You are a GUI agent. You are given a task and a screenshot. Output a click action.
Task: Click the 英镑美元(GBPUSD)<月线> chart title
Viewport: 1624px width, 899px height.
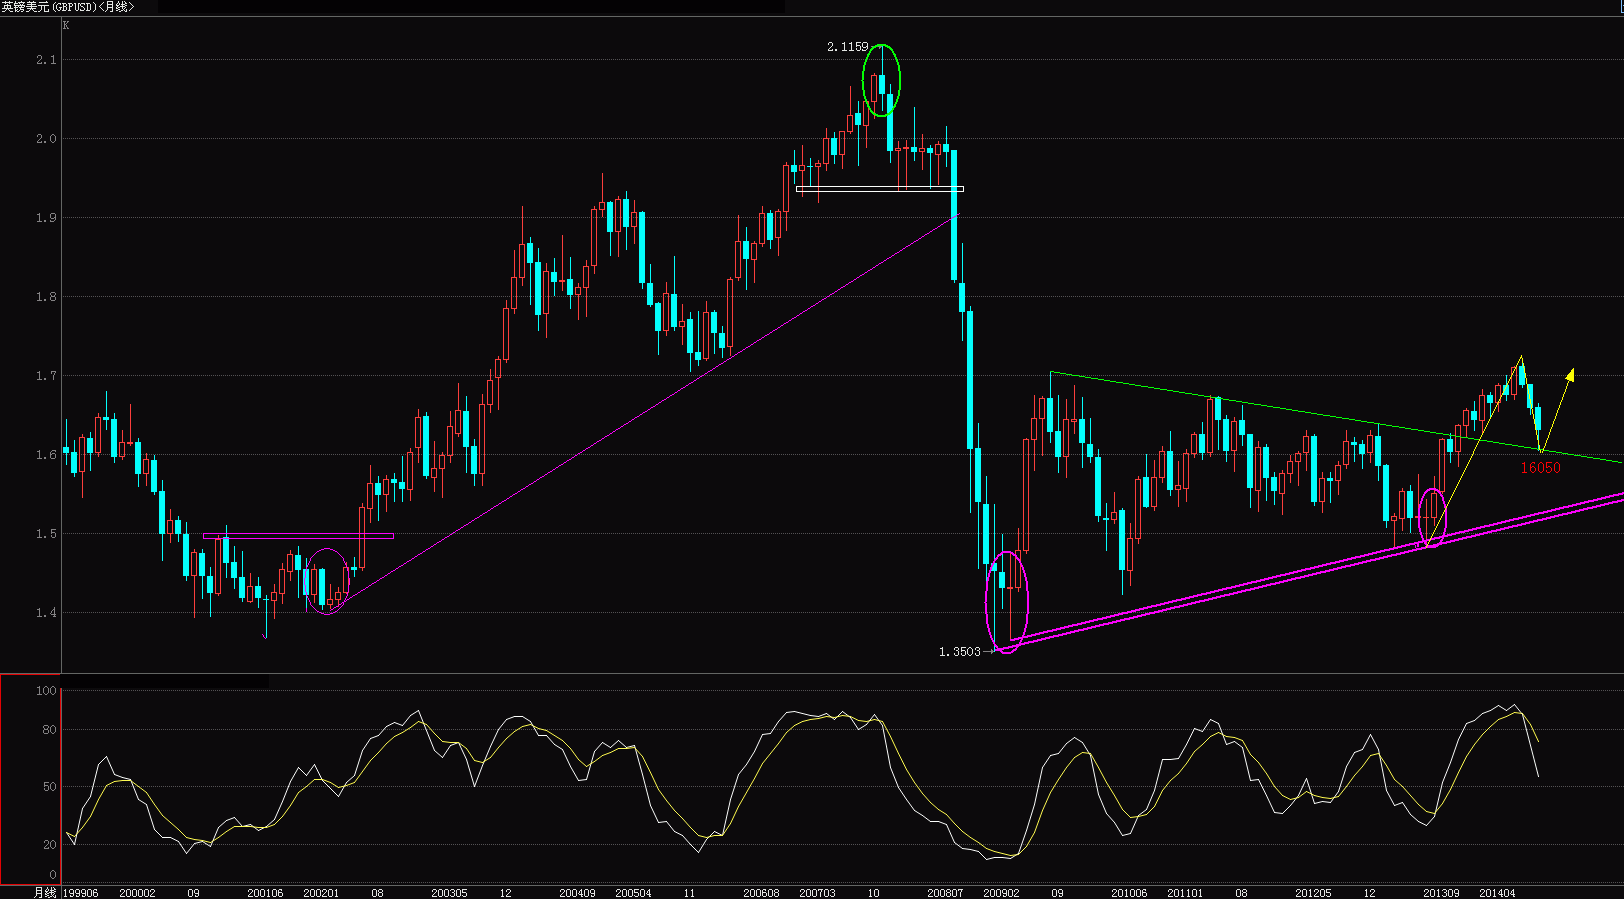[68, 7]
